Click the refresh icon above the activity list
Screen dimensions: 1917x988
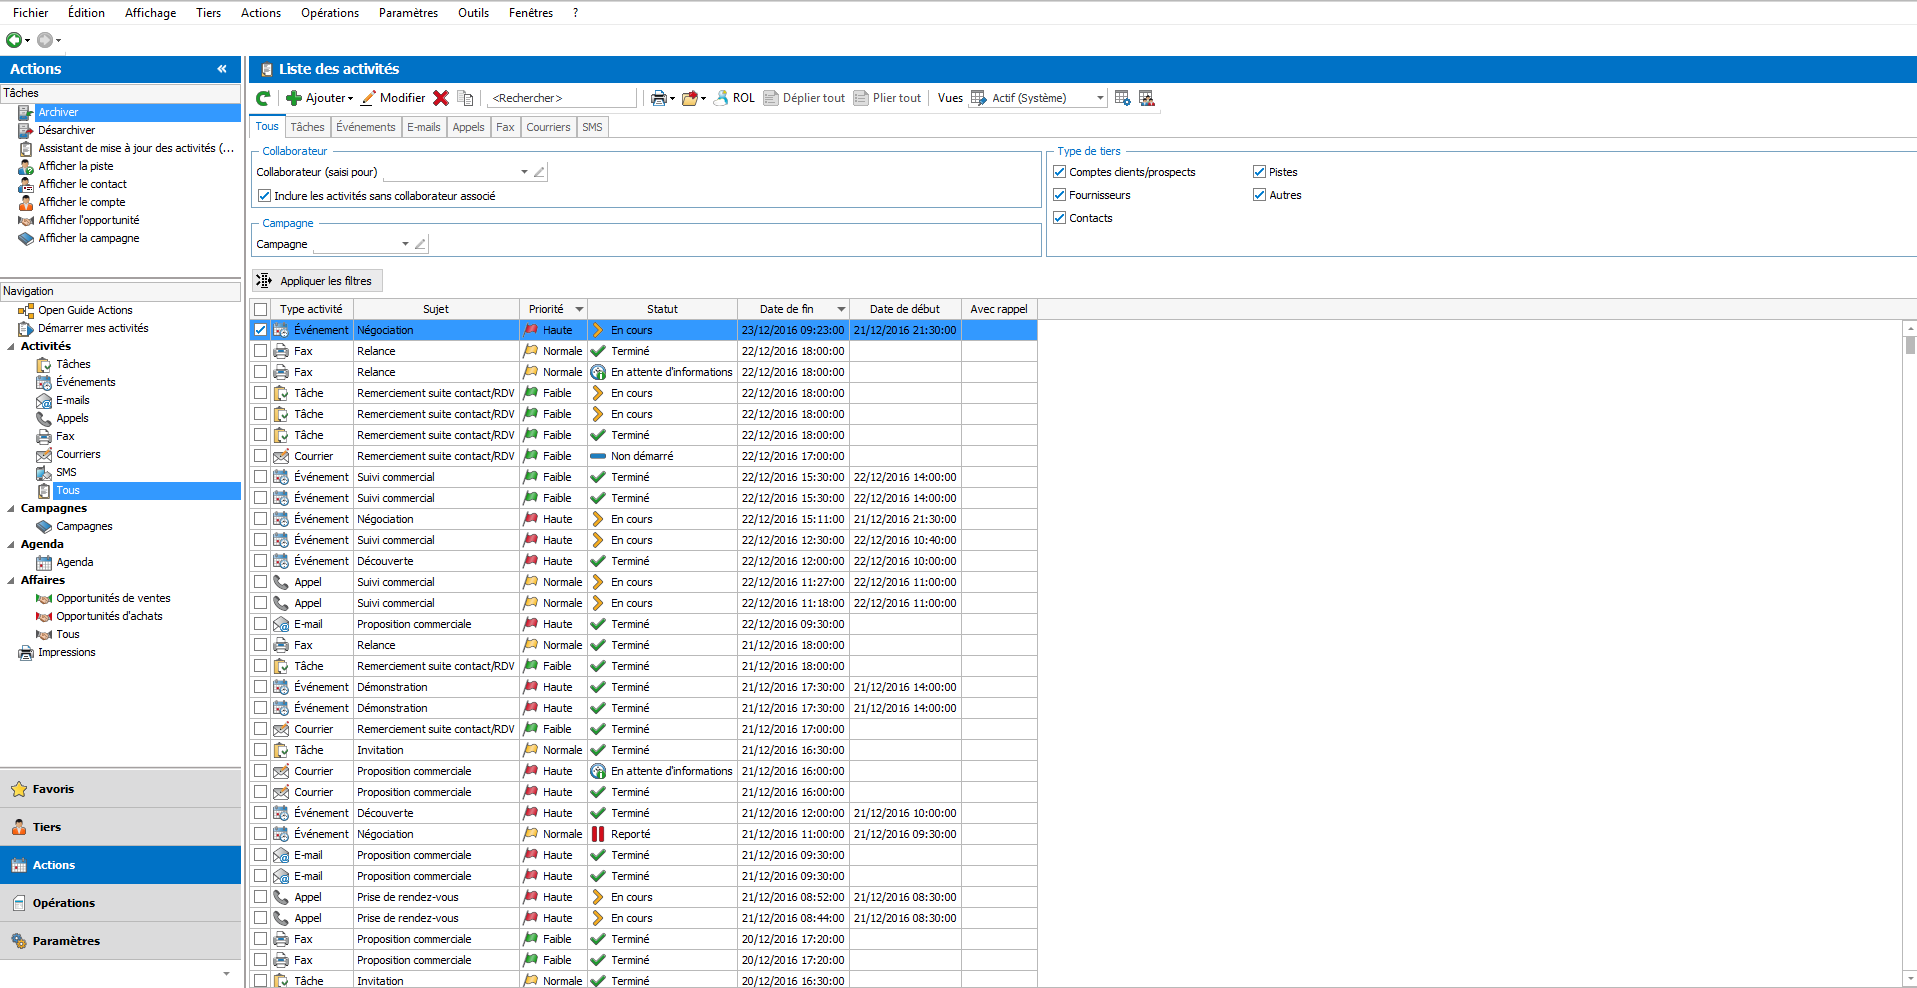point(262,97)
